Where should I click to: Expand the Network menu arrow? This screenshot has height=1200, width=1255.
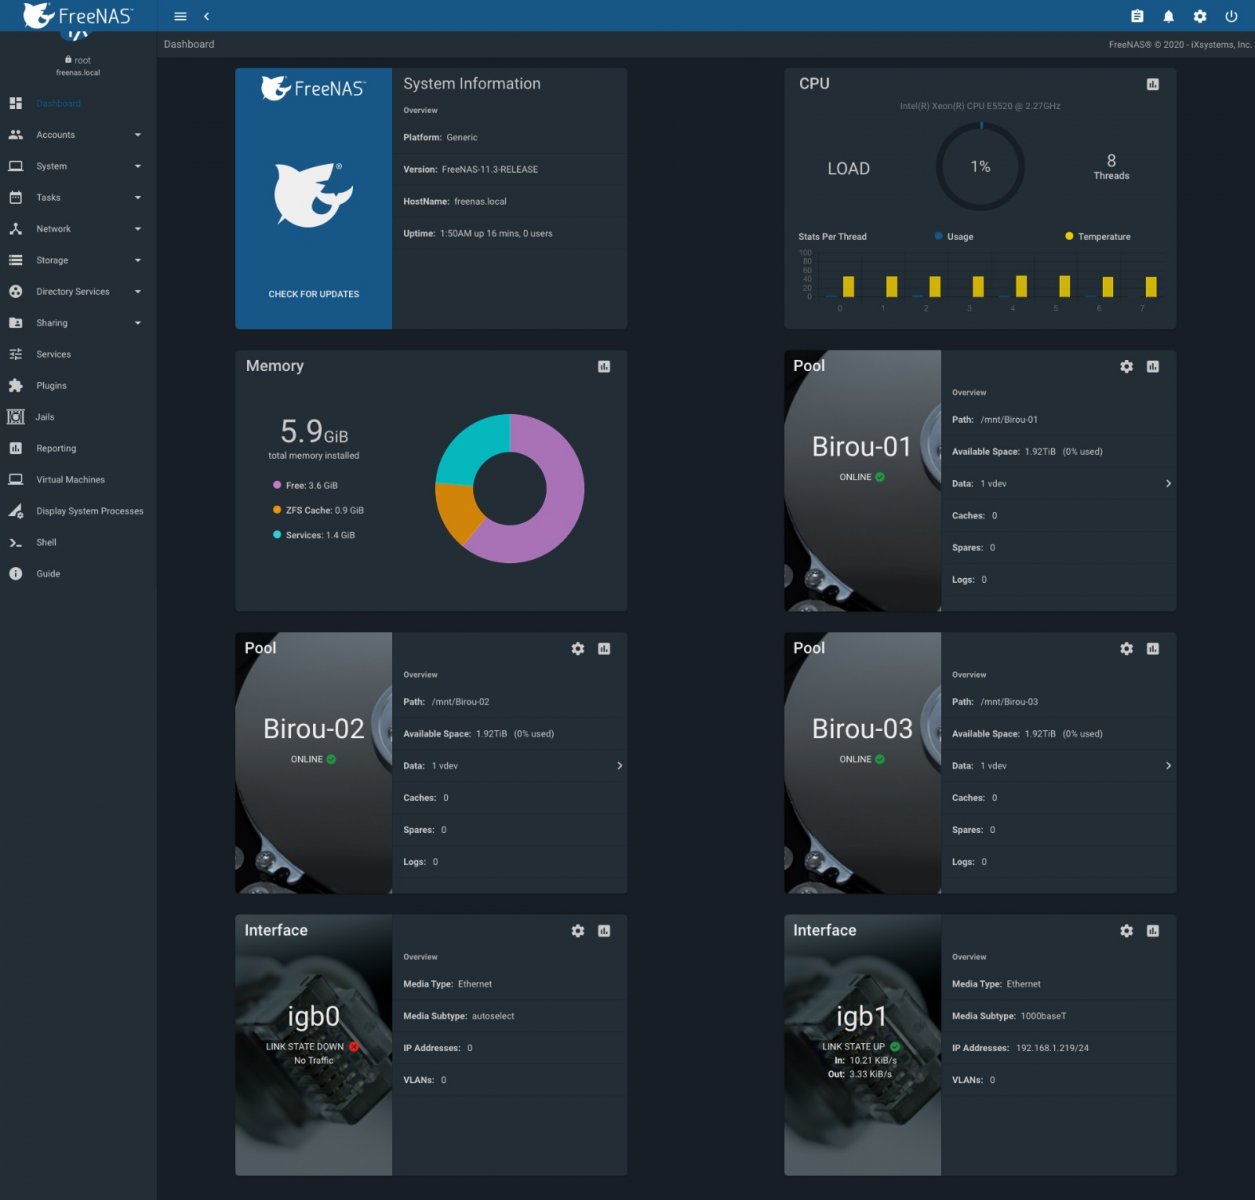(138, 229)
